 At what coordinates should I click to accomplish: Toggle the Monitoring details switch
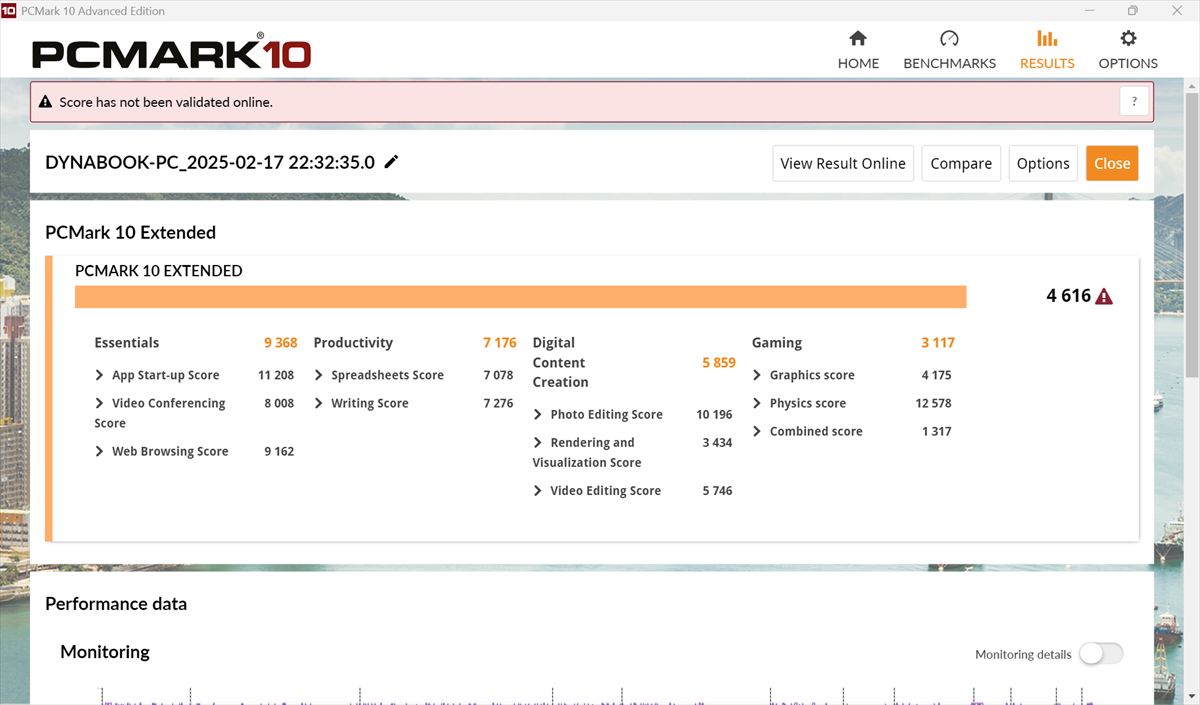pos(1100,654)
